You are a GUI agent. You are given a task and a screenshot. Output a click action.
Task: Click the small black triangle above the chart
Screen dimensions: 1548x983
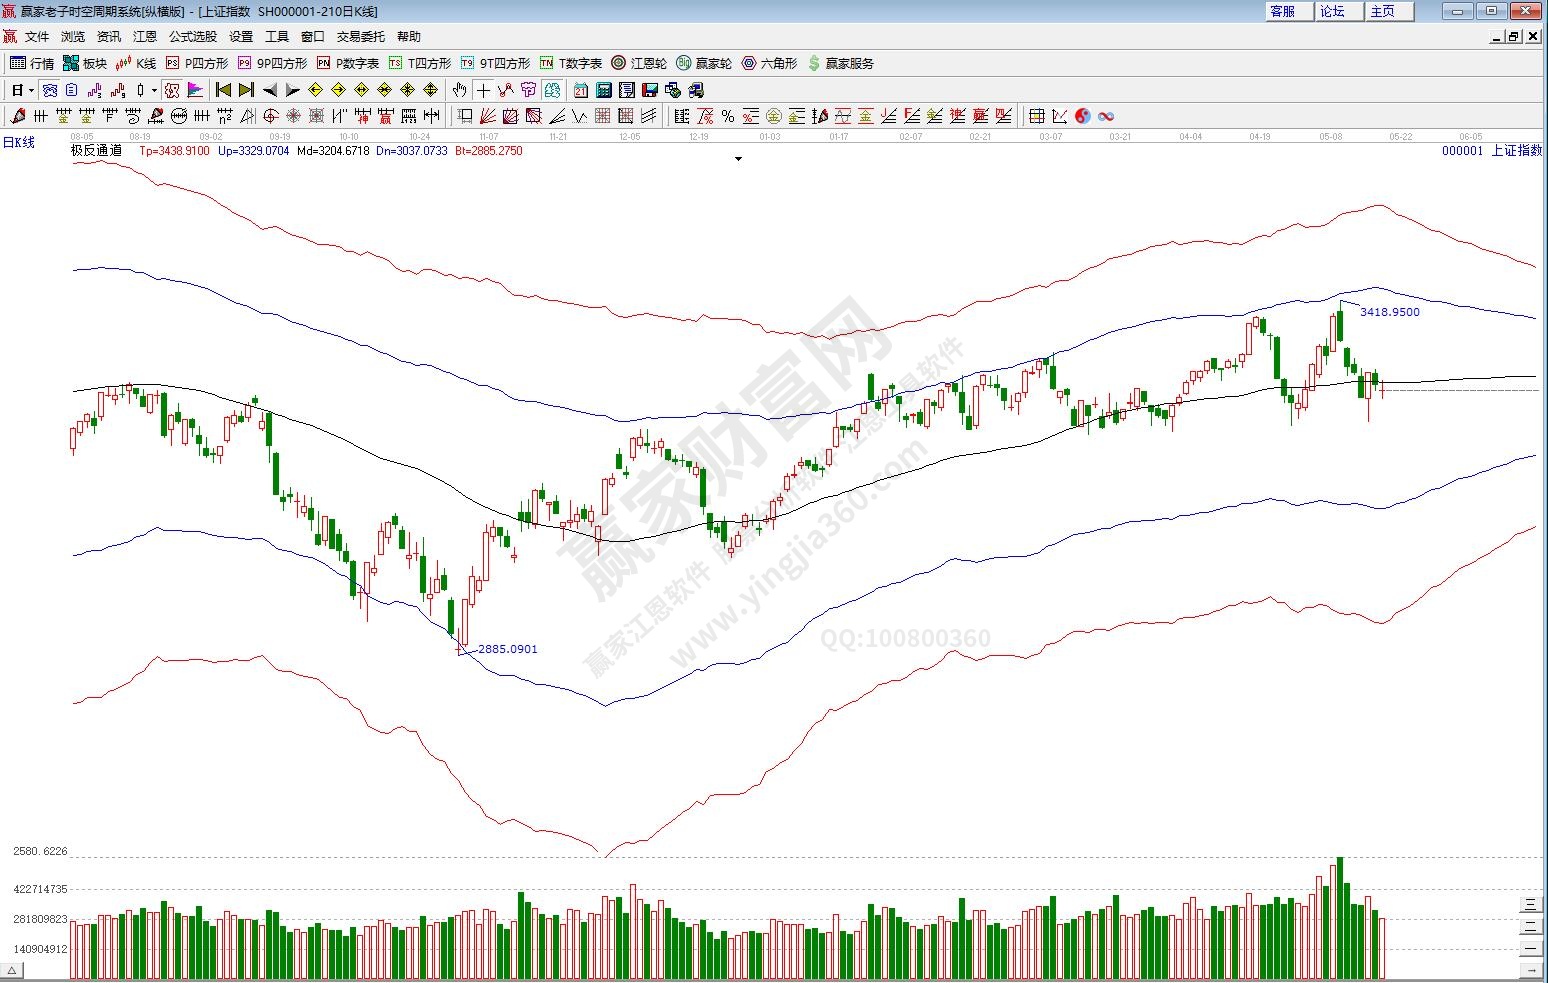coord(738,159)
